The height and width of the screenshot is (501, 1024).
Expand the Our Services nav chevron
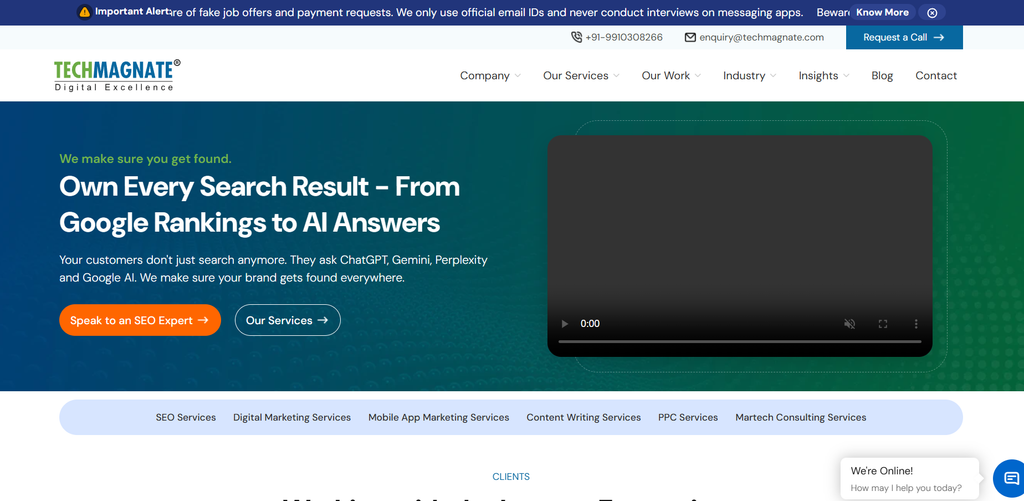point(616,76)
